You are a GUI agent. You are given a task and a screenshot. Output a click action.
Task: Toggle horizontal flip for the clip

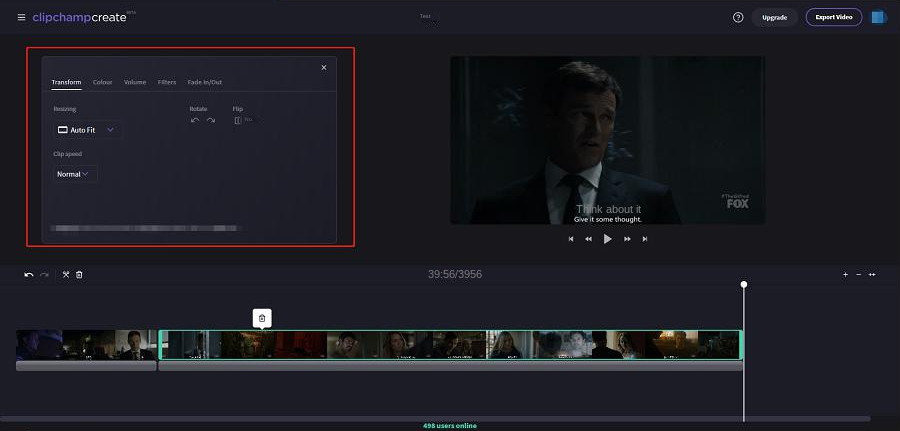coord(238,120)
